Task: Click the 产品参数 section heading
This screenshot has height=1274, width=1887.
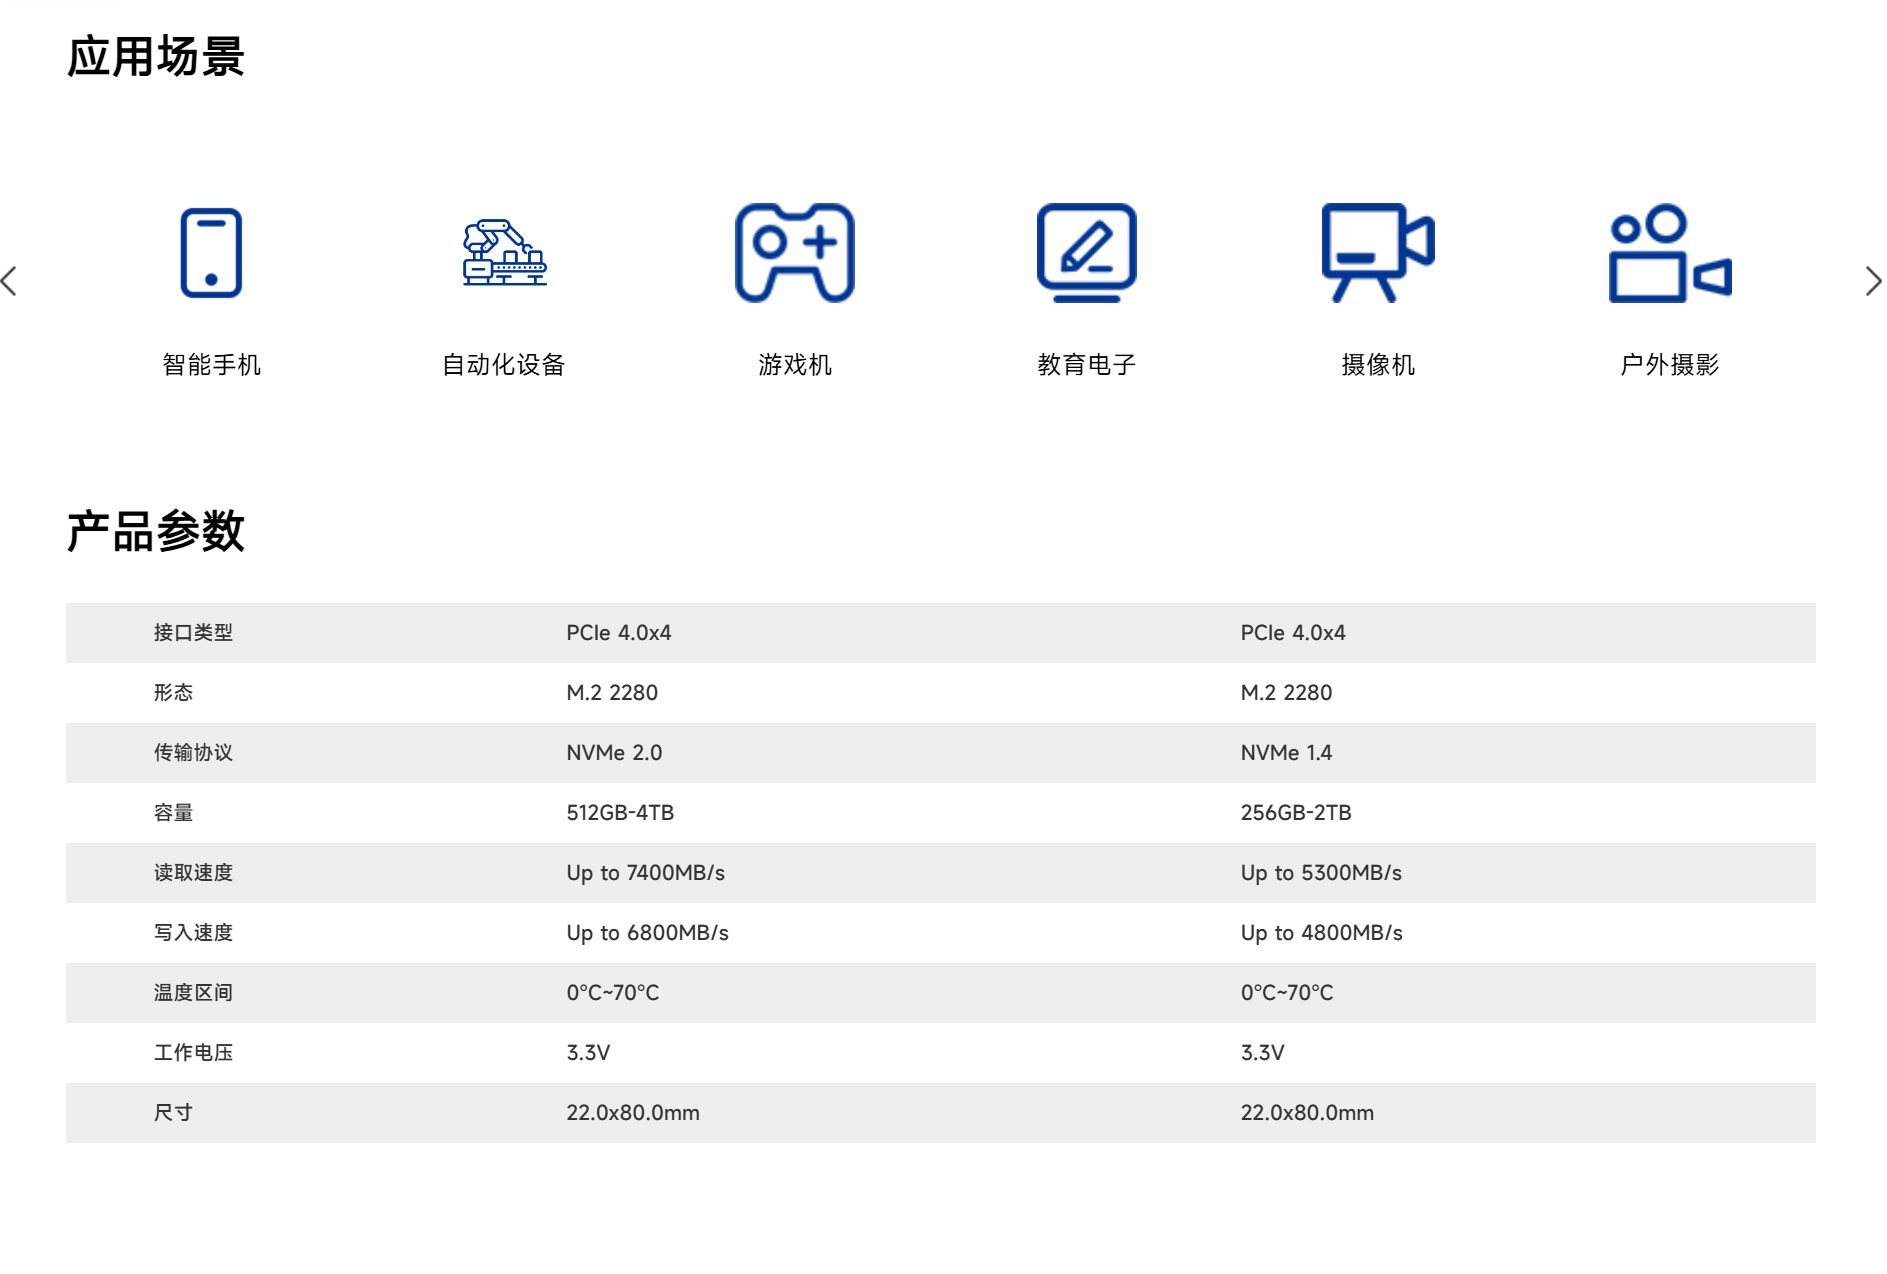Action: [x=156, y=531]
